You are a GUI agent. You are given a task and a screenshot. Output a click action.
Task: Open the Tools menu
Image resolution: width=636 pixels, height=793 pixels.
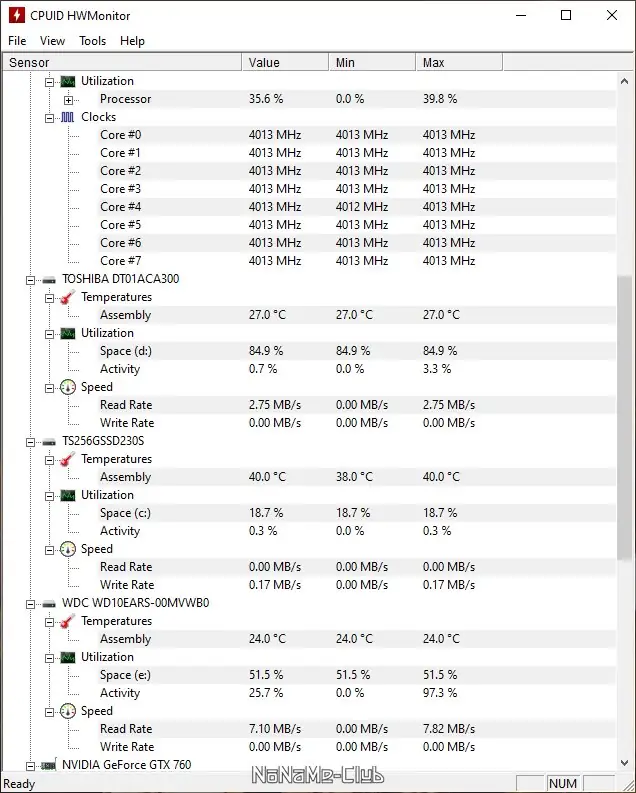click(x=93, y=41)
